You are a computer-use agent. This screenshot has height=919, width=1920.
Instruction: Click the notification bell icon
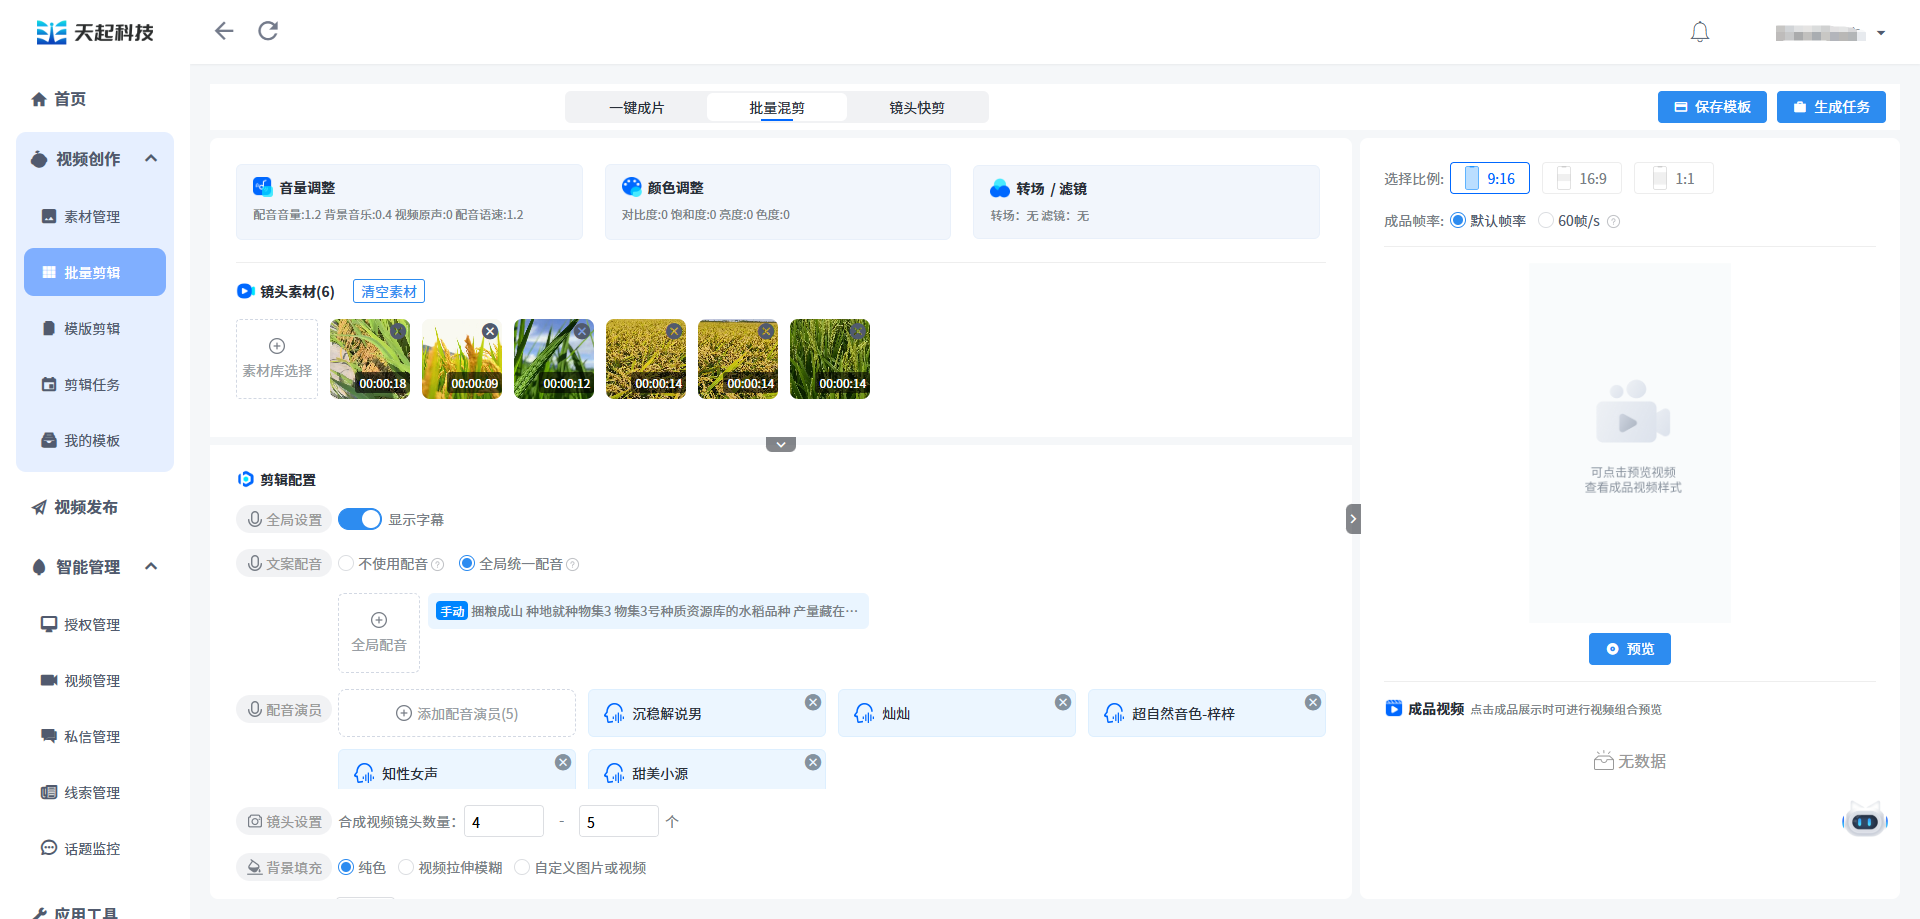pyautogui.click(x=1699, y=32)
